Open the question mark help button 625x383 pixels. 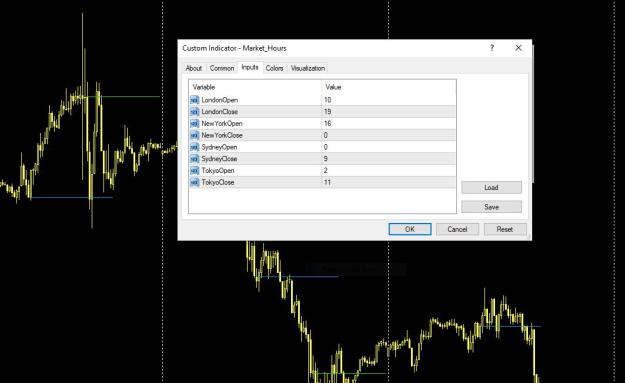point(492,48)
